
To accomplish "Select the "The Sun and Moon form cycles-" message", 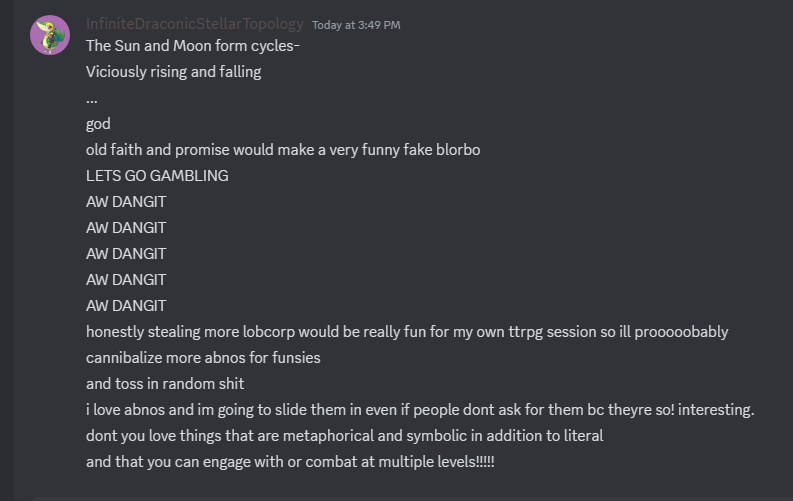I will click(x=192, y=46).
